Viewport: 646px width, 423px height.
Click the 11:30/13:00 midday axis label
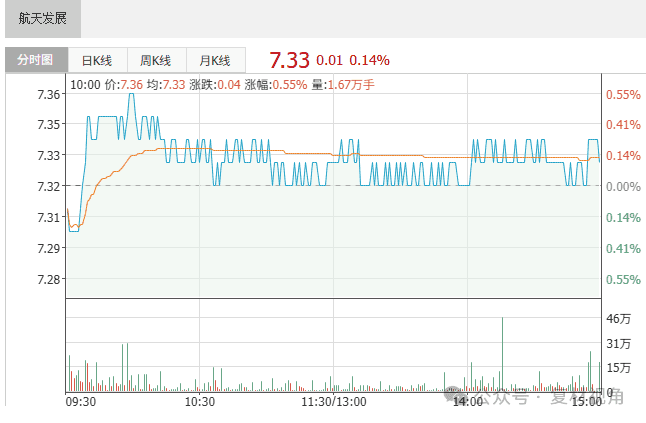point(334,401)
